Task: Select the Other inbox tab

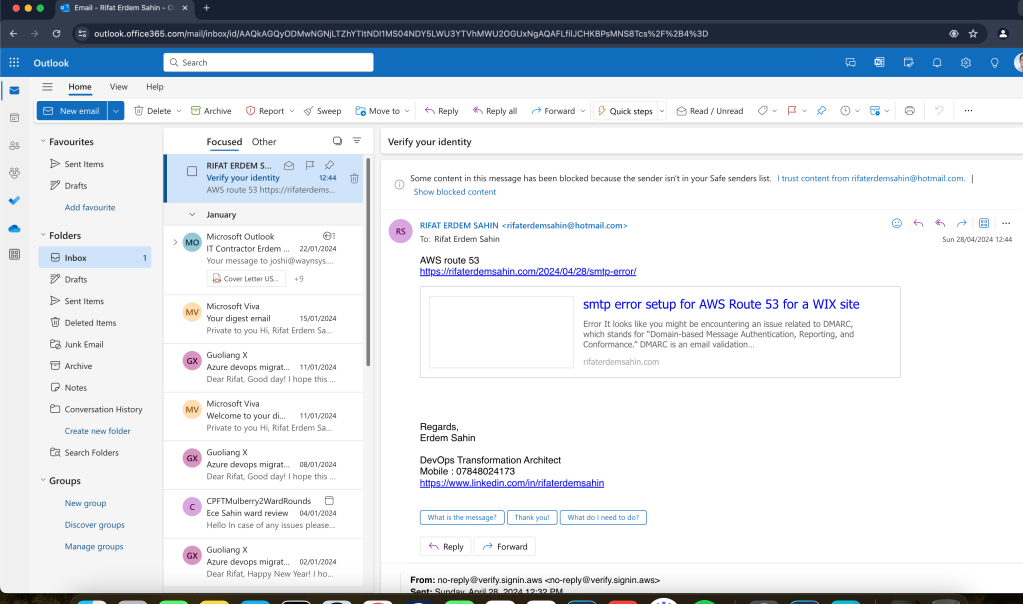Action: [x=264, y=142]
